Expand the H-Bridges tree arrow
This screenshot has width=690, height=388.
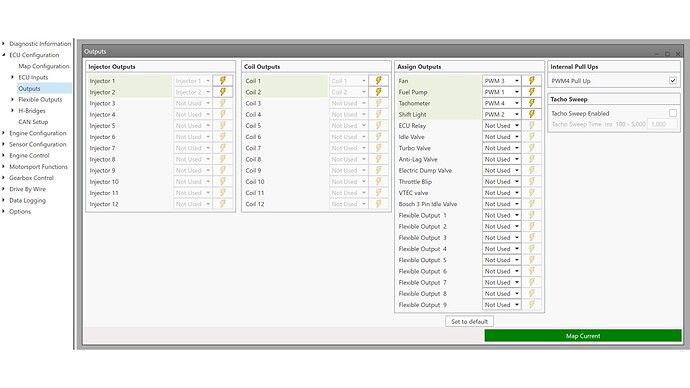pyautogui.click(x=12, y=110)
